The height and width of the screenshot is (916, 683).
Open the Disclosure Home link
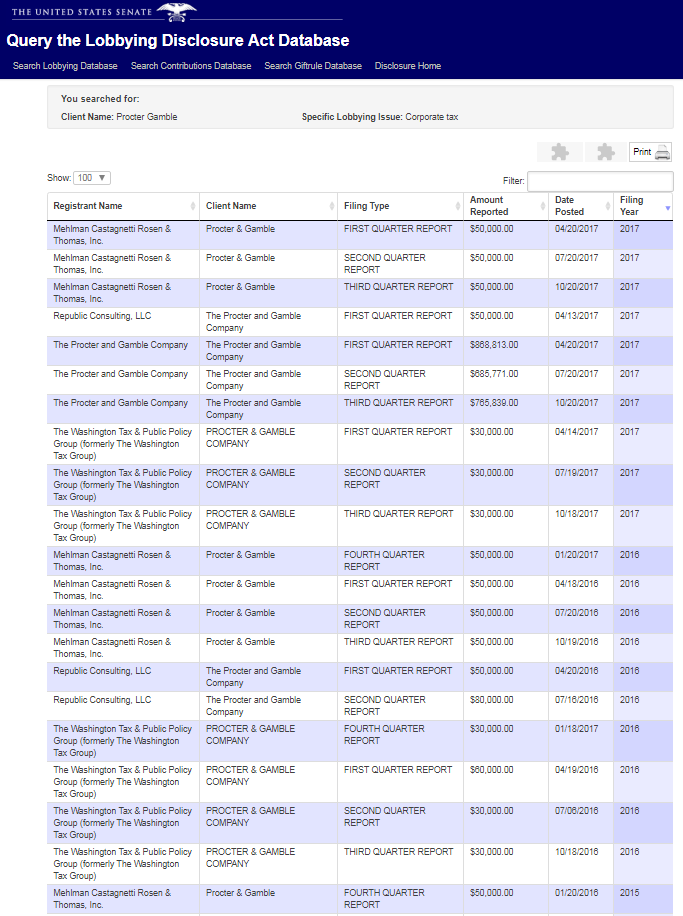[x=408, y=66]
